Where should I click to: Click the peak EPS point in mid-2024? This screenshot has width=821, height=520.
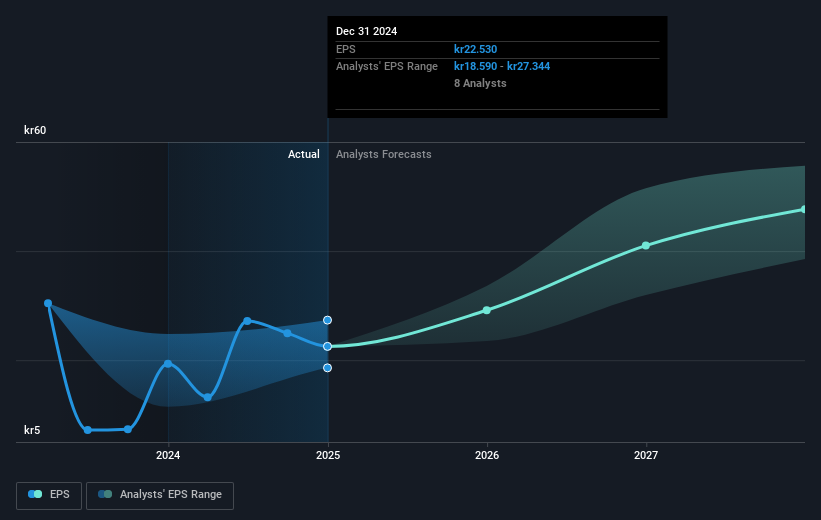pos(247,320)
